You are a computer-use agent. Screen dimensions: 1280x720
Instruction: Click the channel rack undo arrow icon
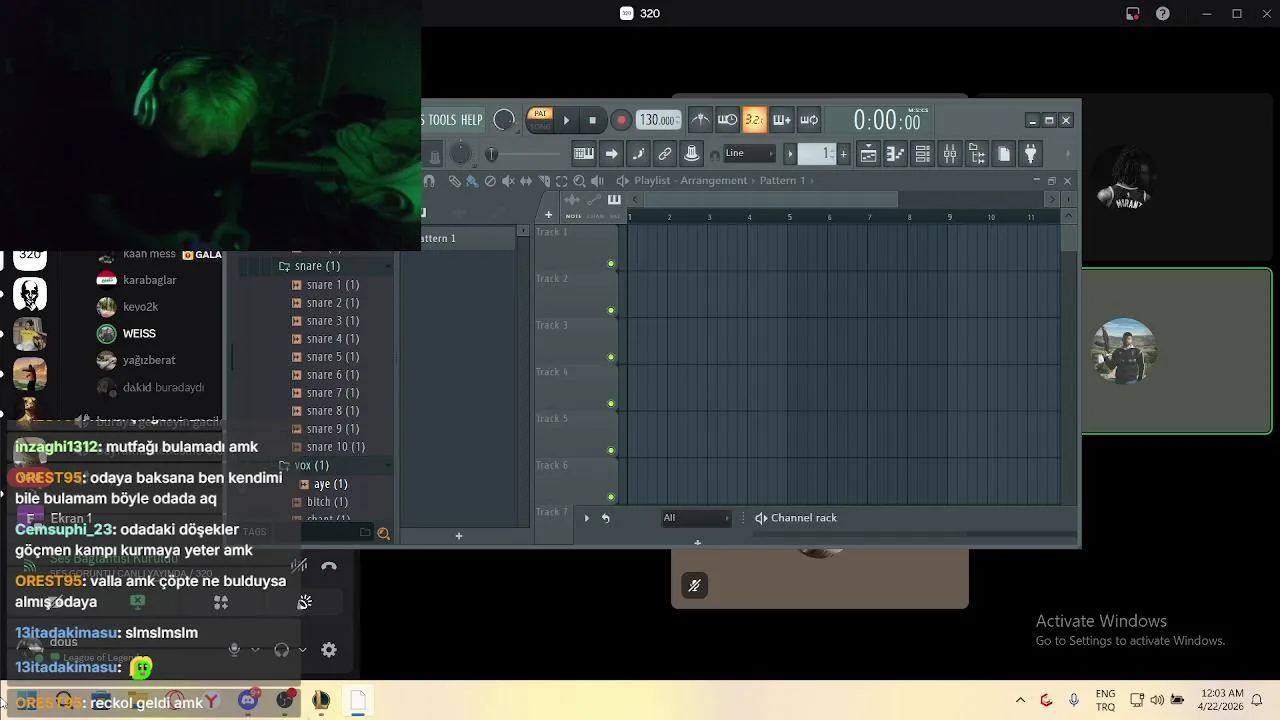point(605,518)
